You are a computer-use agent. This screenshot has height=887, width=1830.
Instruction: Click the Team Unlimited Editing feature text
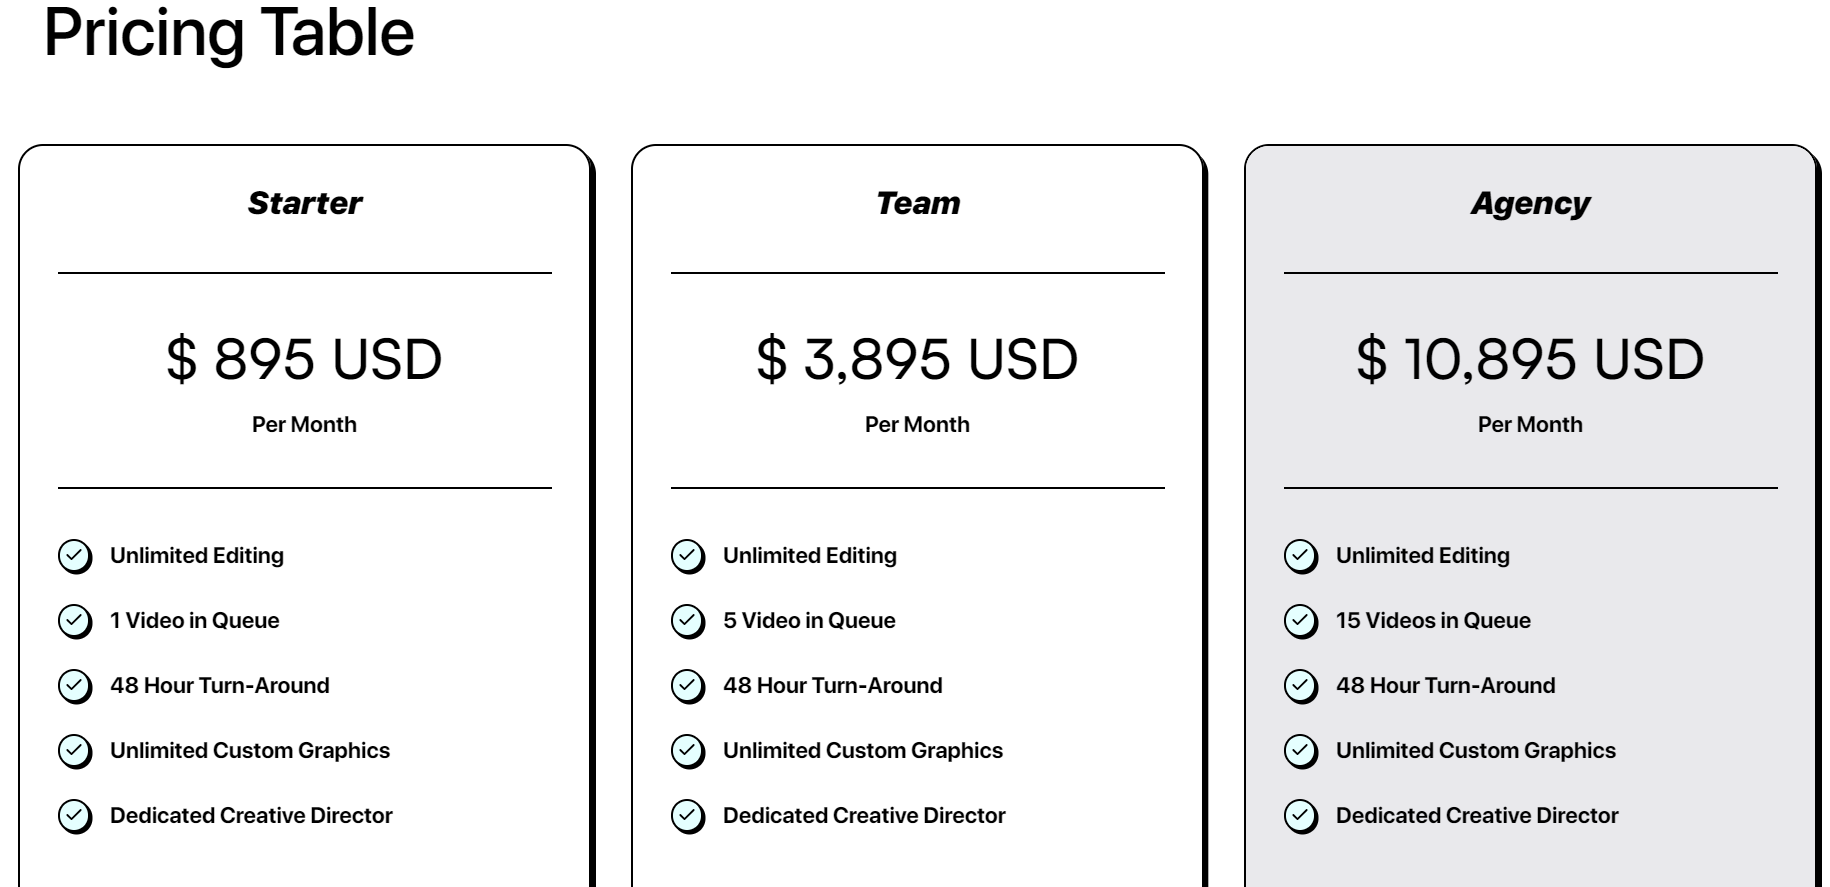coord(810,556)
